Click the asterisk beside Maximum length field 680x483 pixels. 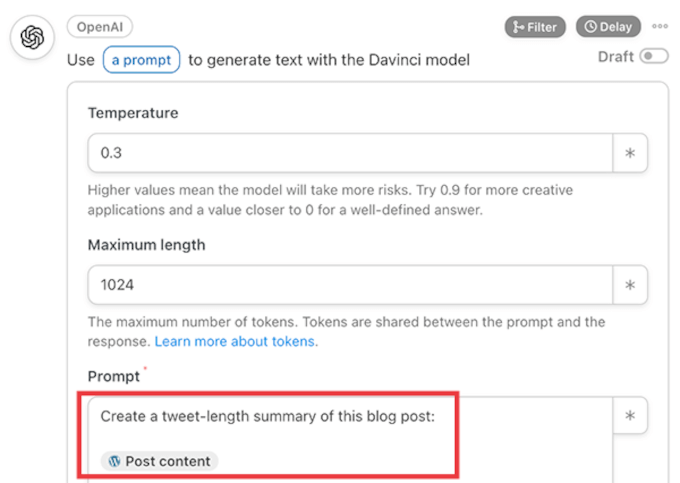pos(630,285)
